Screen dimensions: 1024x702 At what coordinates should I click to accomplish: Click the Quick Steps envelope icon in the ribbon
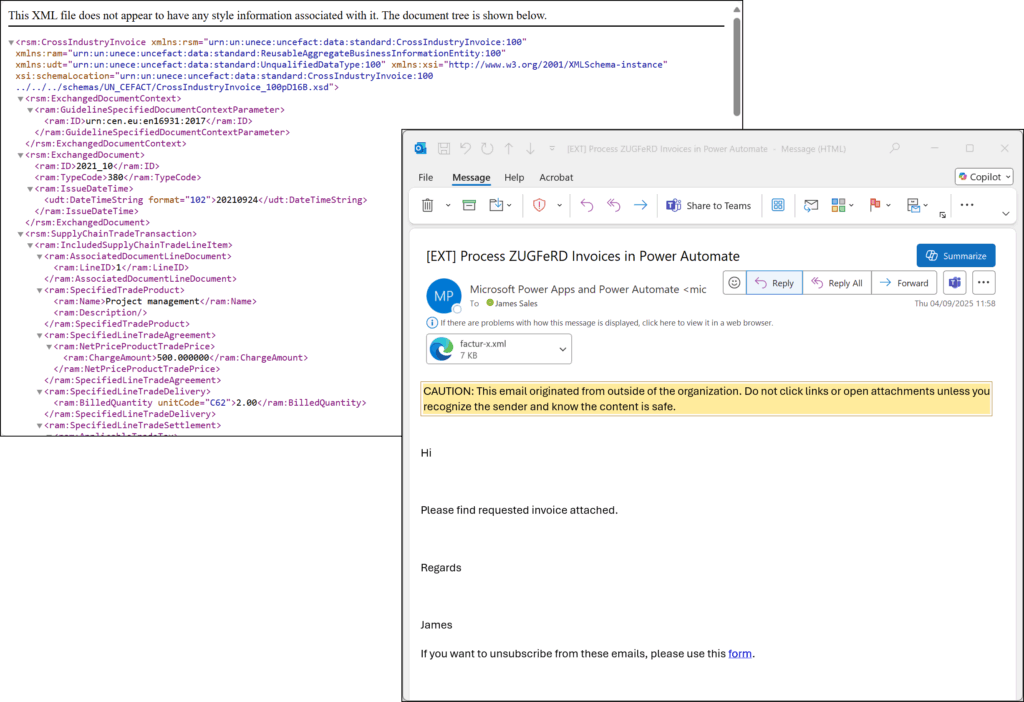click(914, 206)
